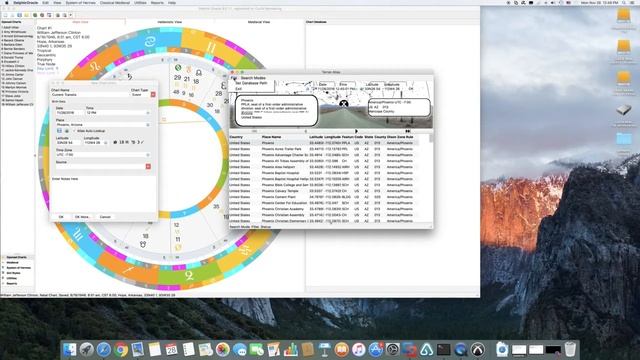Click OK button in chart dialog
Image resolution: width=640 pixels, height=360 pixels.
[x=61, y=217]
